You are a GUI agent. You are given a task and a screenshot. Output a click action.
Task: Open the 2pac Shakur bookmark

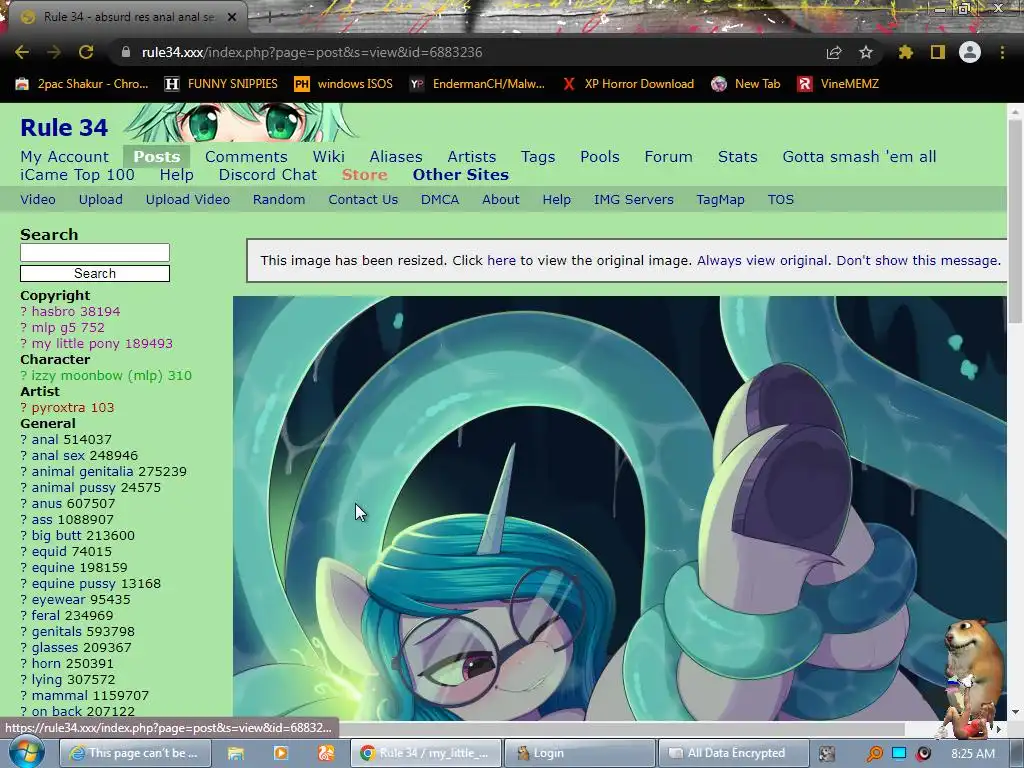[82, 84]
